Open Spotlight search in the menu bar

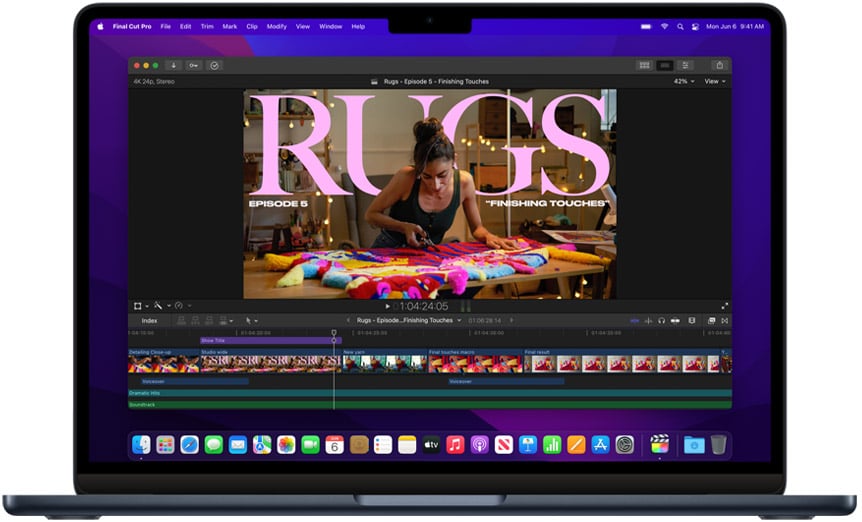(681, 26)
